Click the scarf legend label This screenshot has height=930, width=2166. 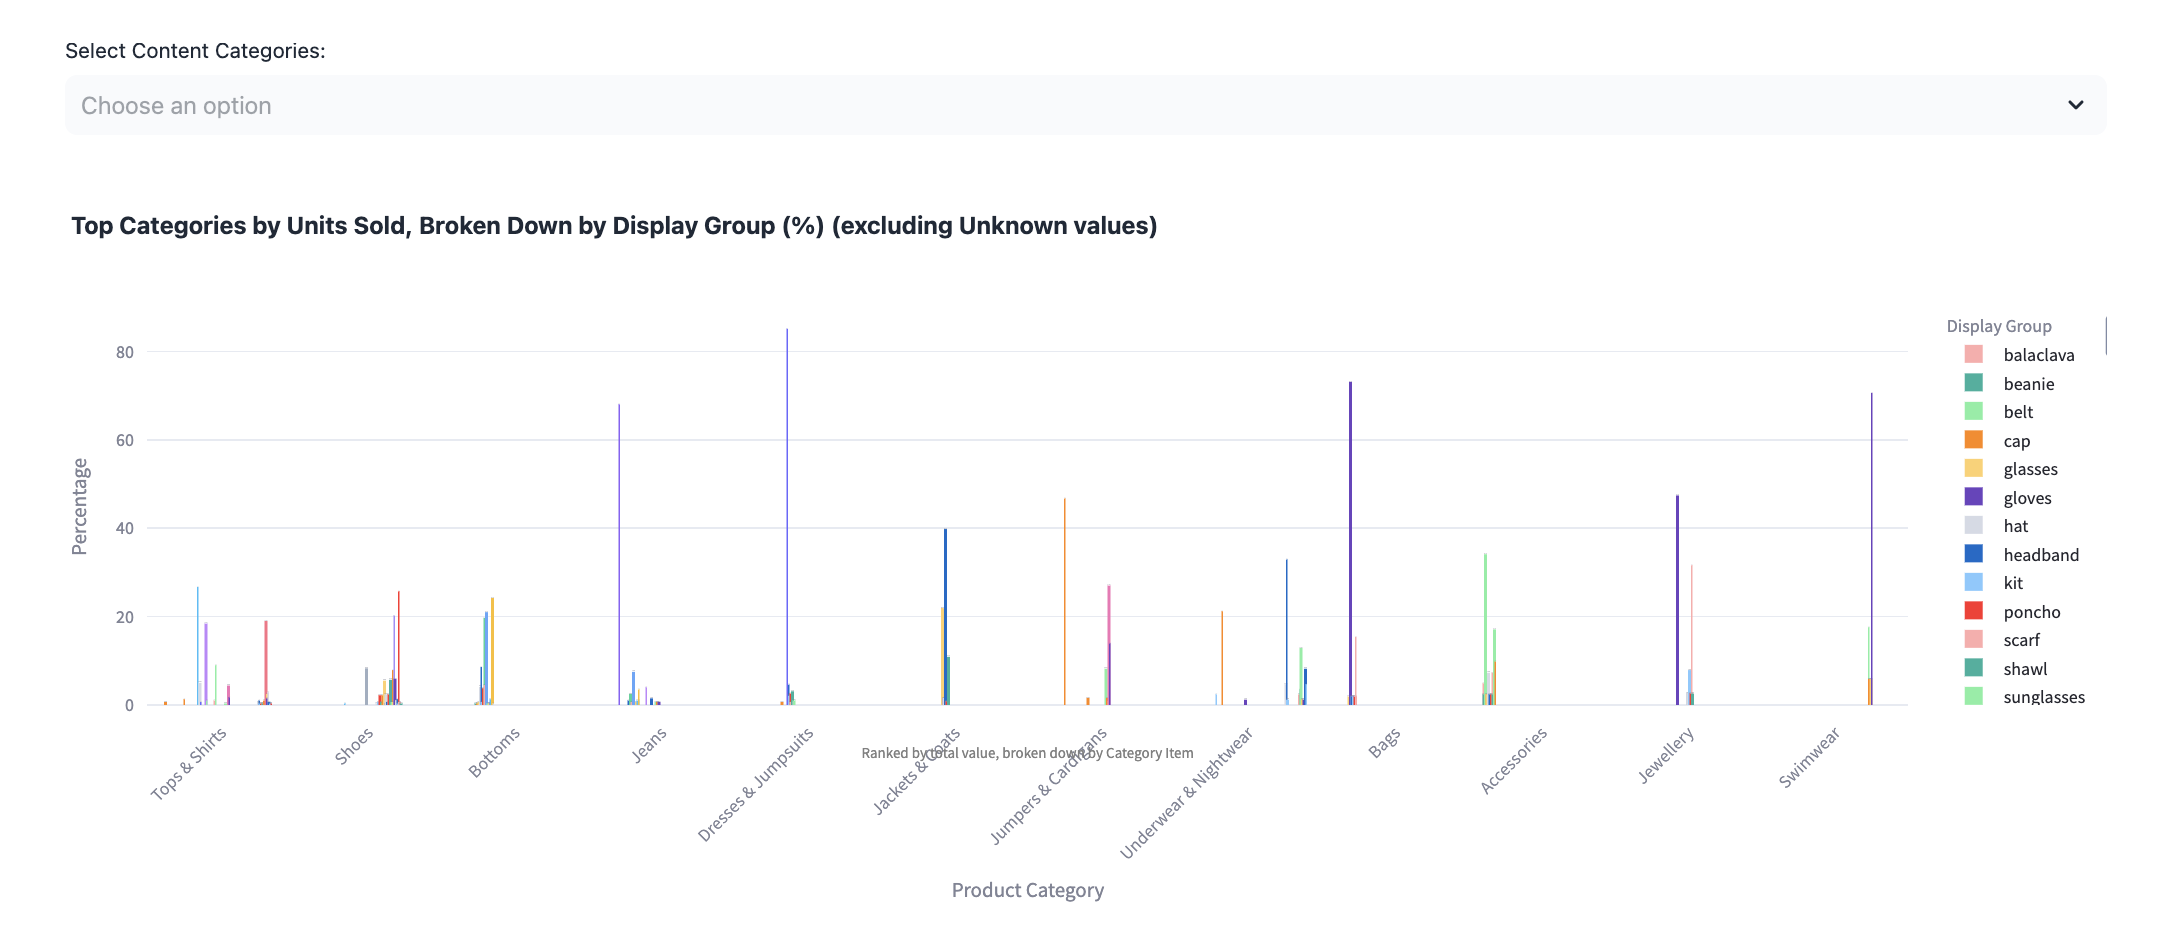(x=2021, y=640)
